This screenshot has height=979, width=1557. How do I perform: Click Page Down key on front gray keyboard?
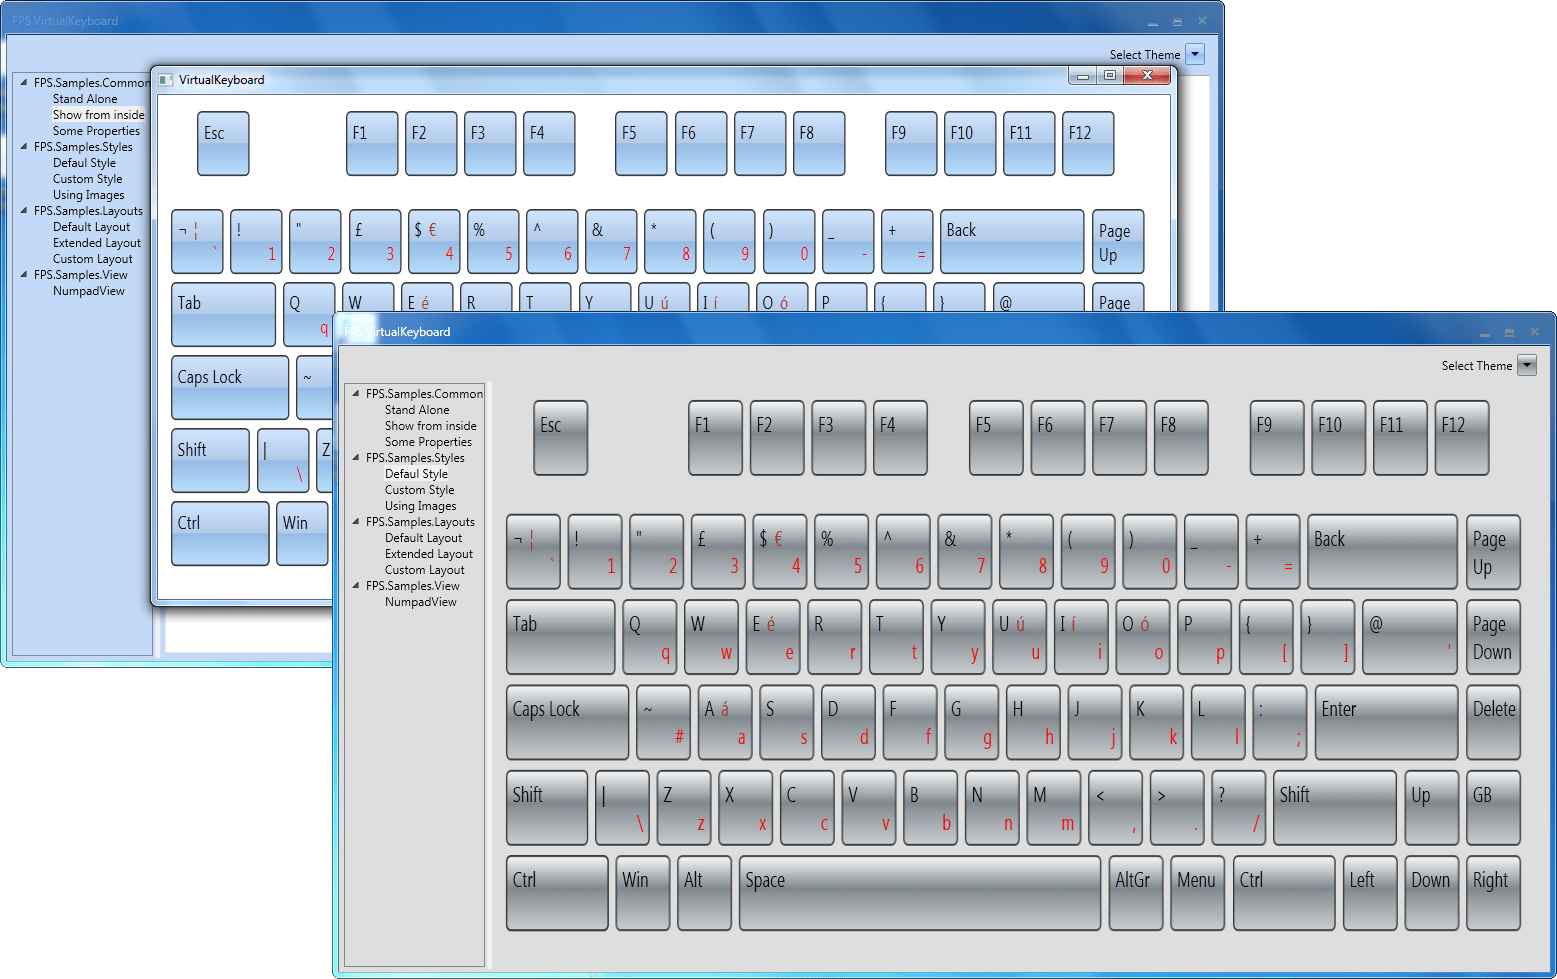[1494, 637]
